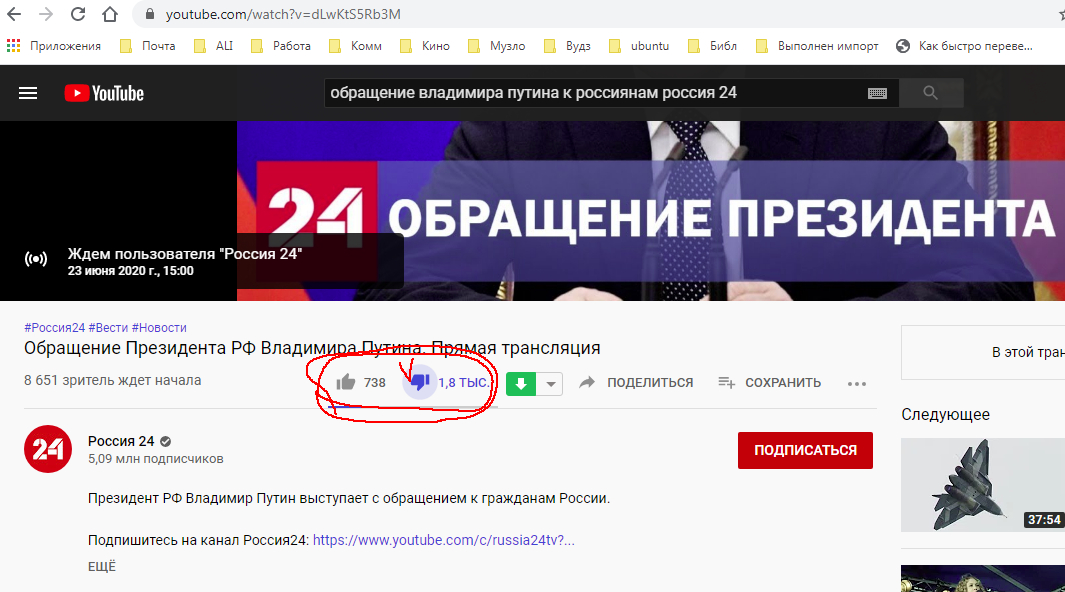
Task: Click the live broadcast indicator icon
Action: (36, 259)
